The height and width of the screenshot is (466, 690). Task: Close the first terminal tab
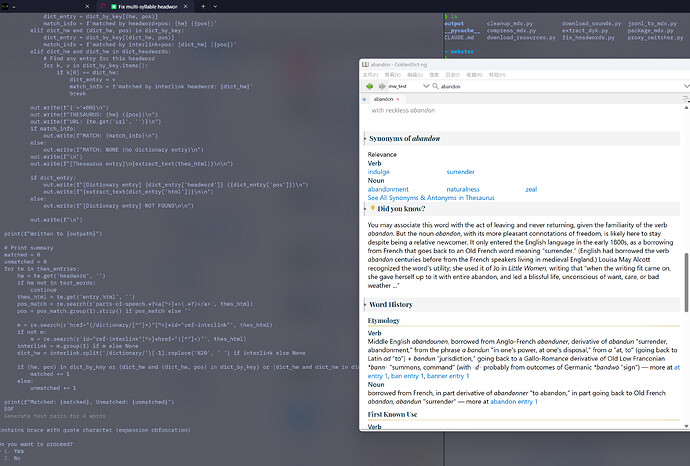87,6
